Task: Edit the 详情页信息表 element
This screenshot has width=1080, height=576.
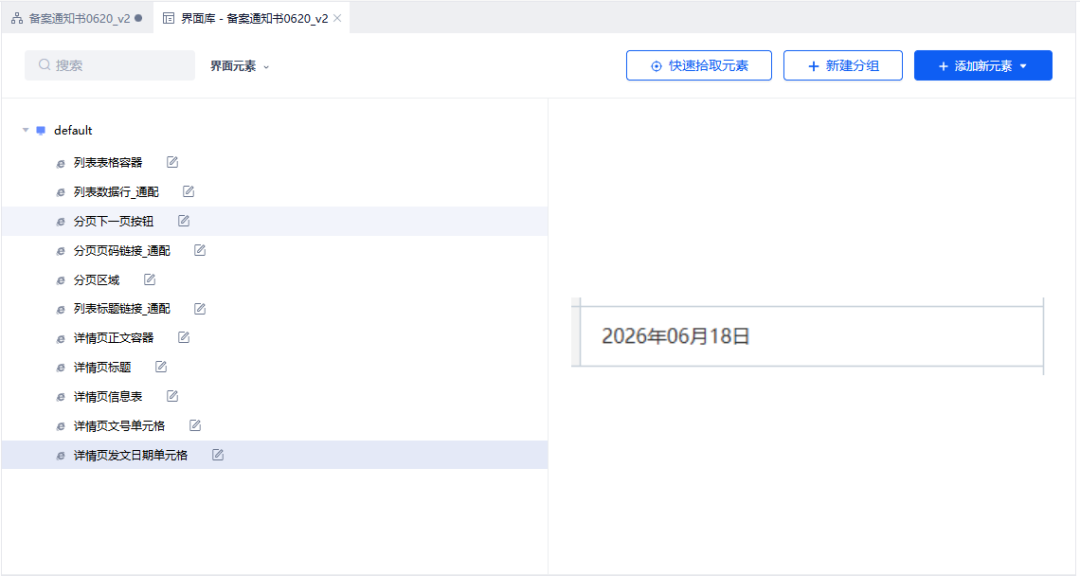Action: click(x=172, y=396)
